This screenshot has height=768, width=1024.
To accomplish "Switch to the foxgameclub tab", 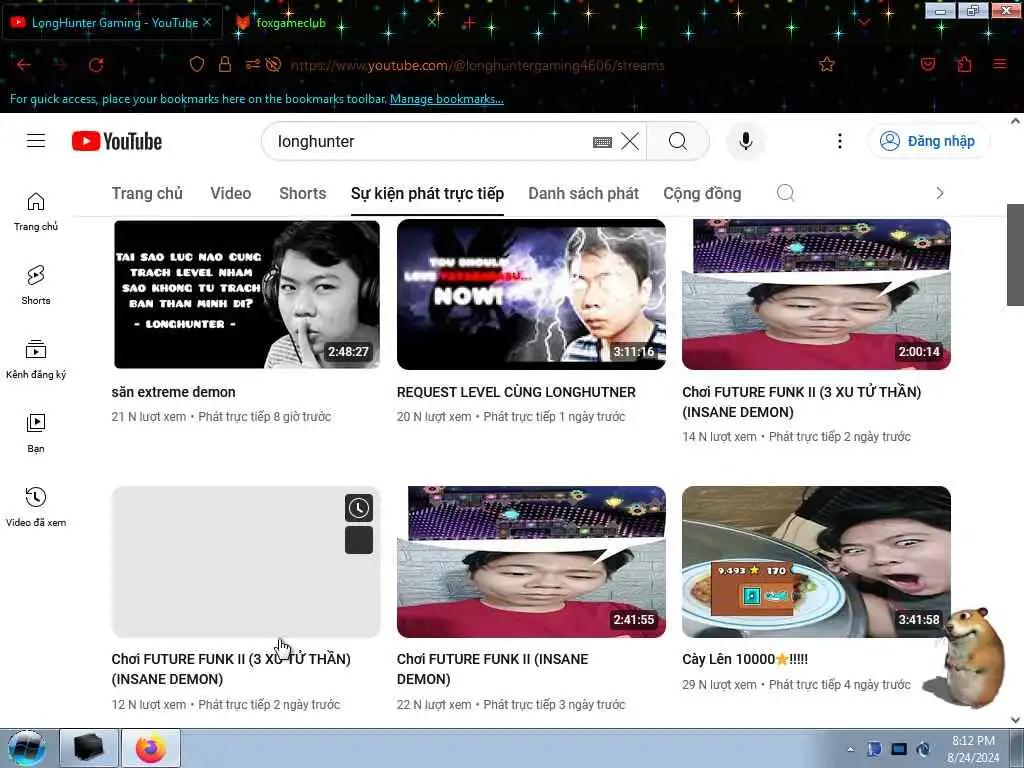I will click(291, 23).
